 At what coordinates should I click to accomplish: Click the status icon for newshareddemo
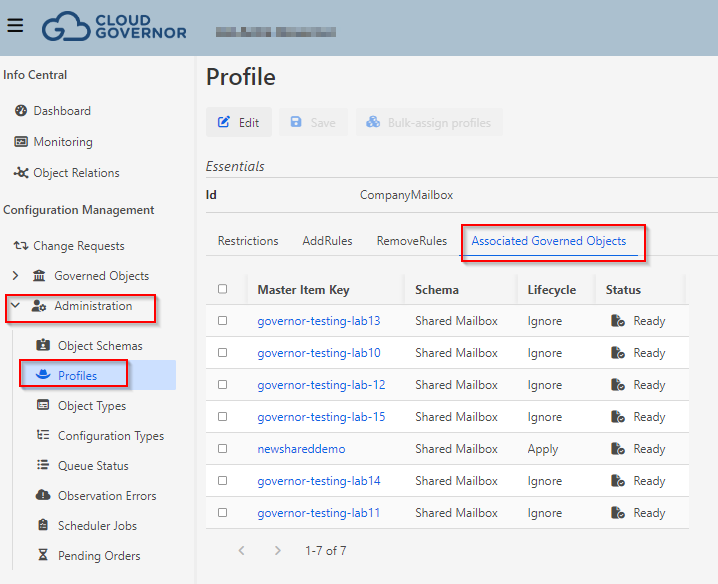tap(618, 448)
